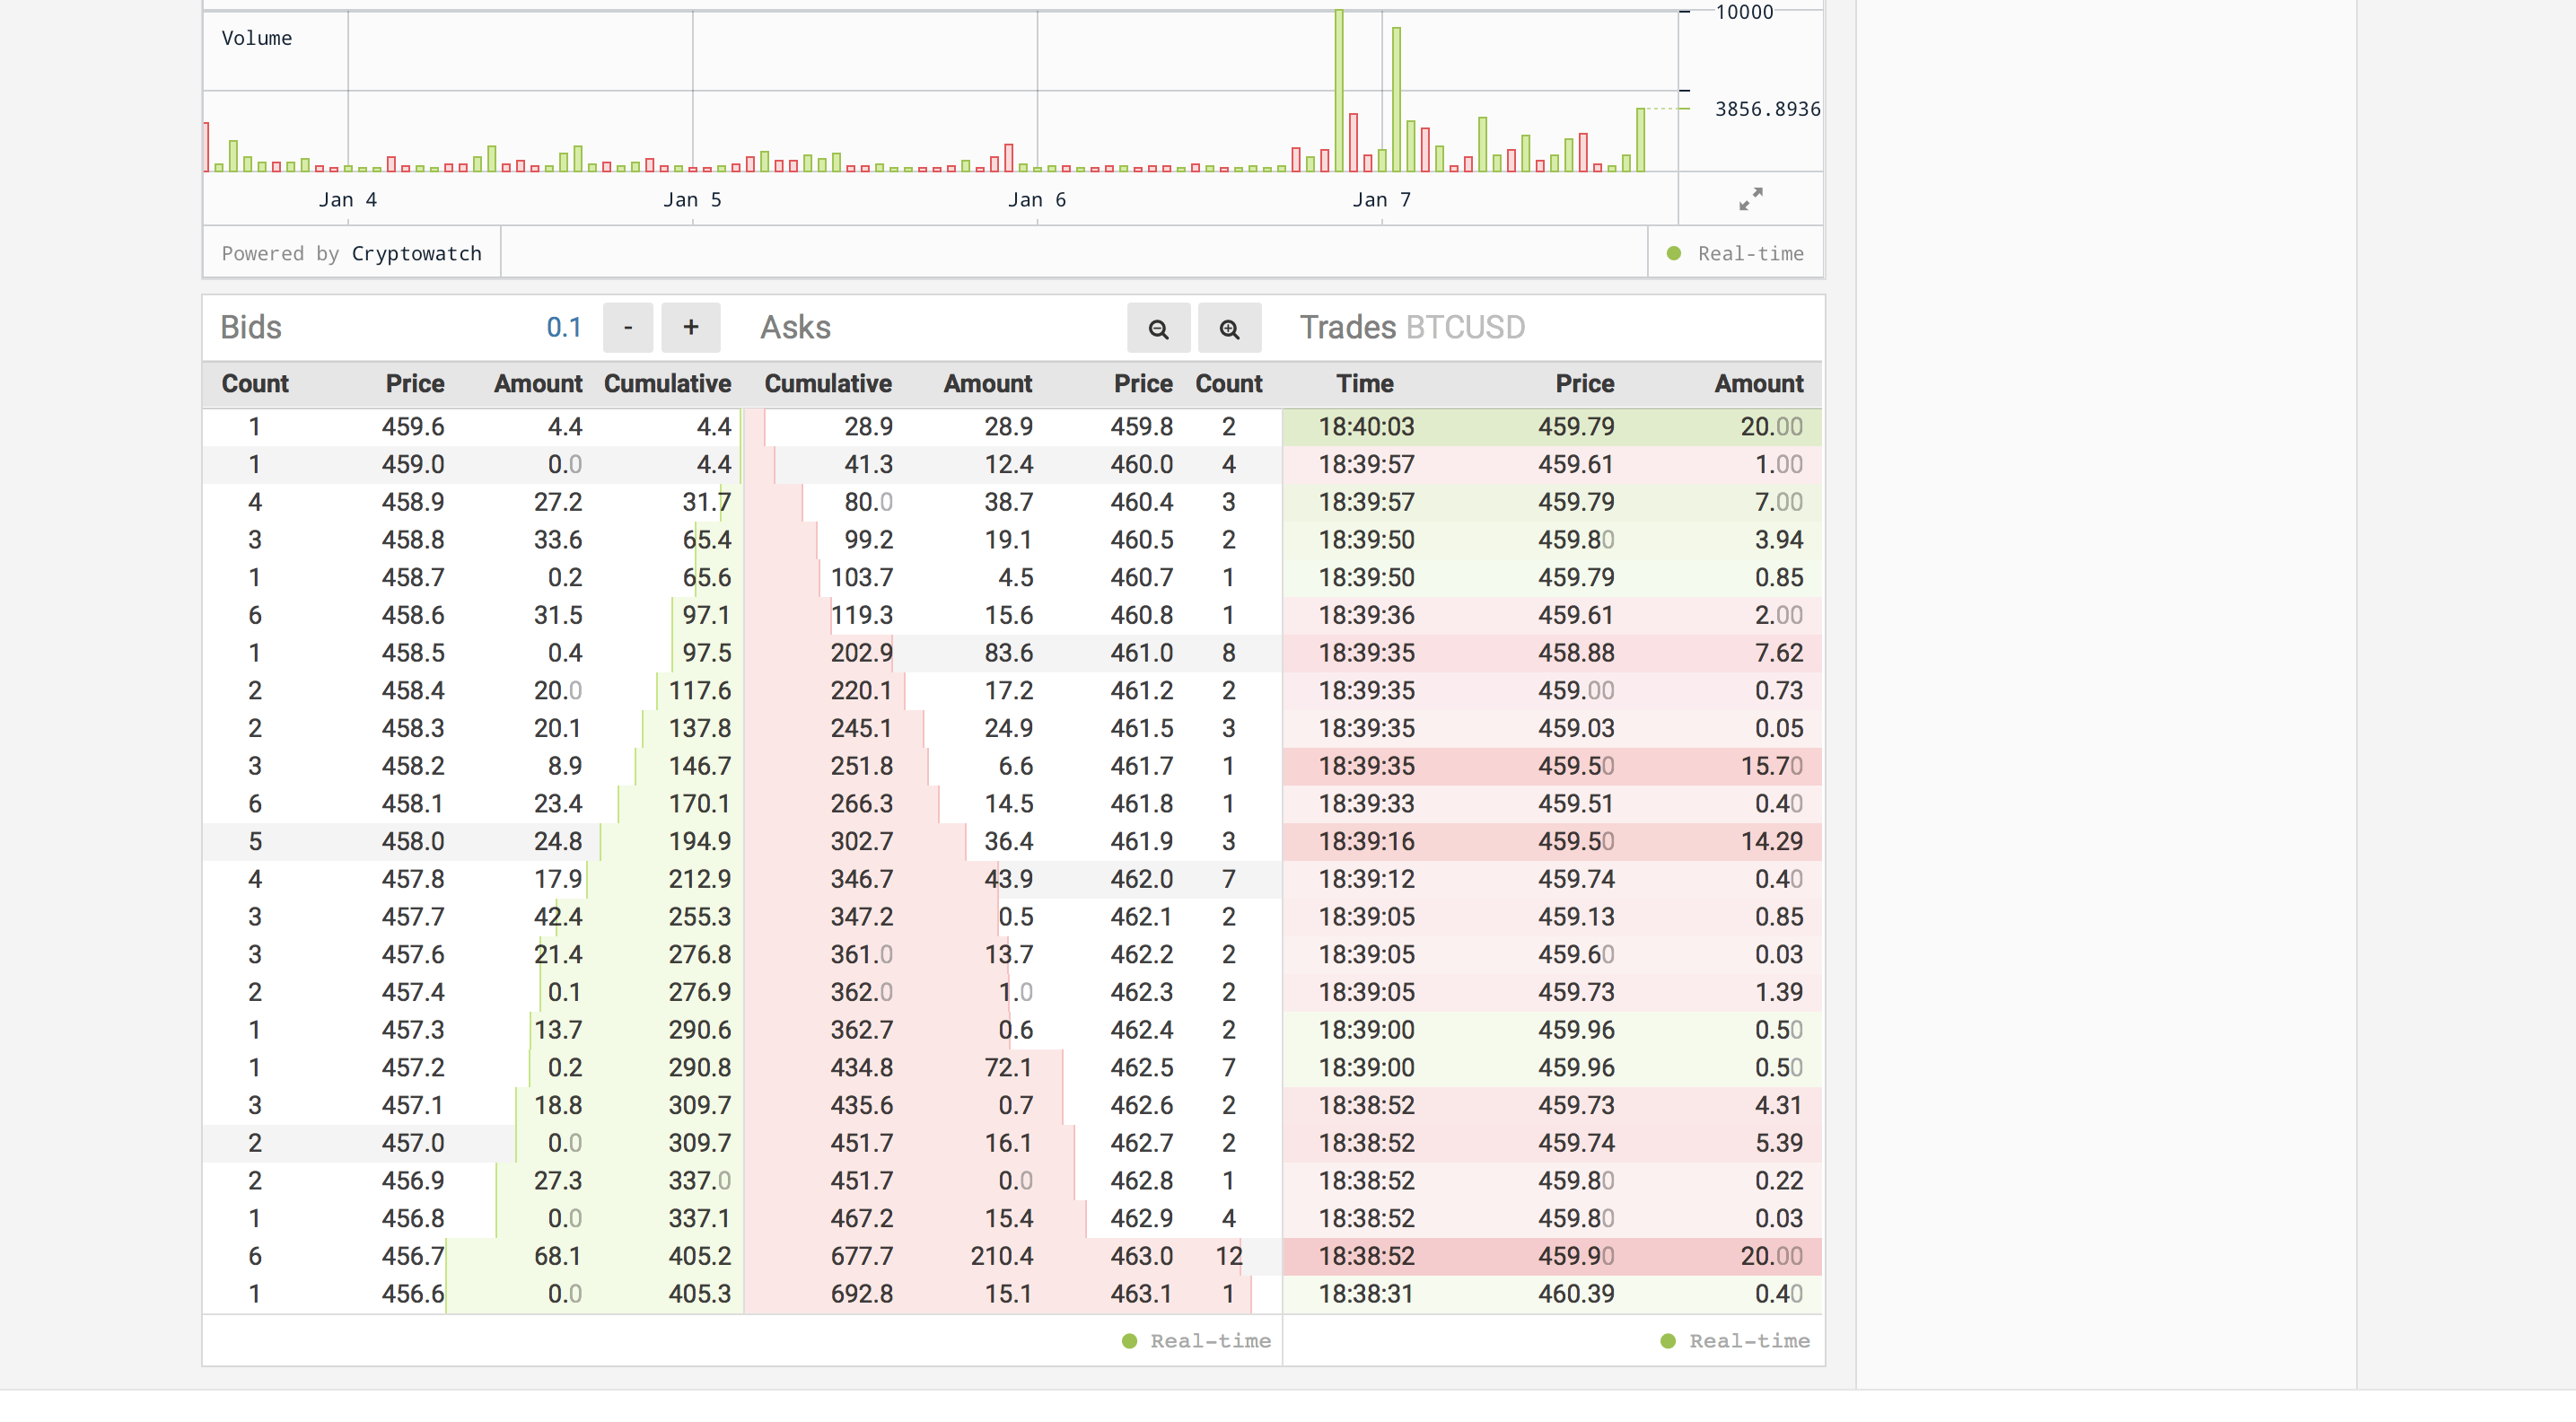Image resolution: width=2576 pixels, height=1422 pixels.
Task: Click the trade price 460.39
Action: click(1576, 1294)
